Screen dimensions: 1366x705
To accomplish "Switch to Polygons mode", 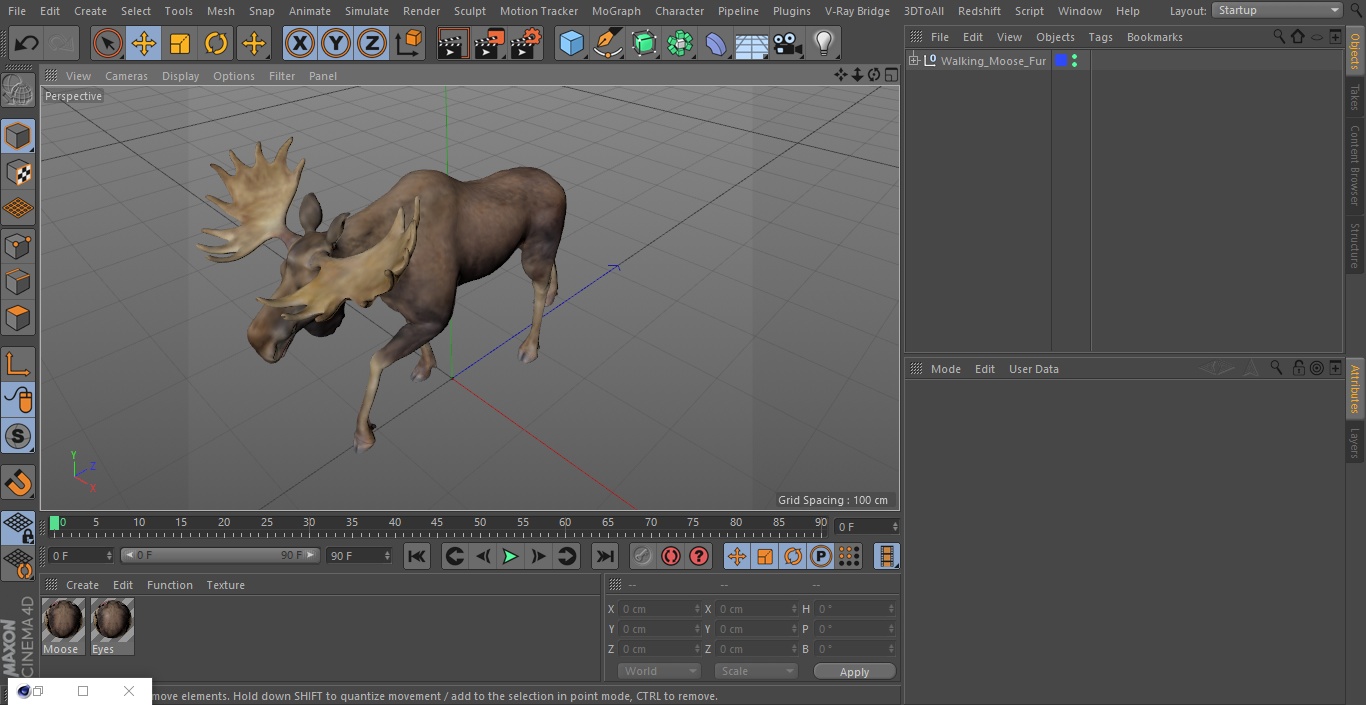I will pos(18,318).
